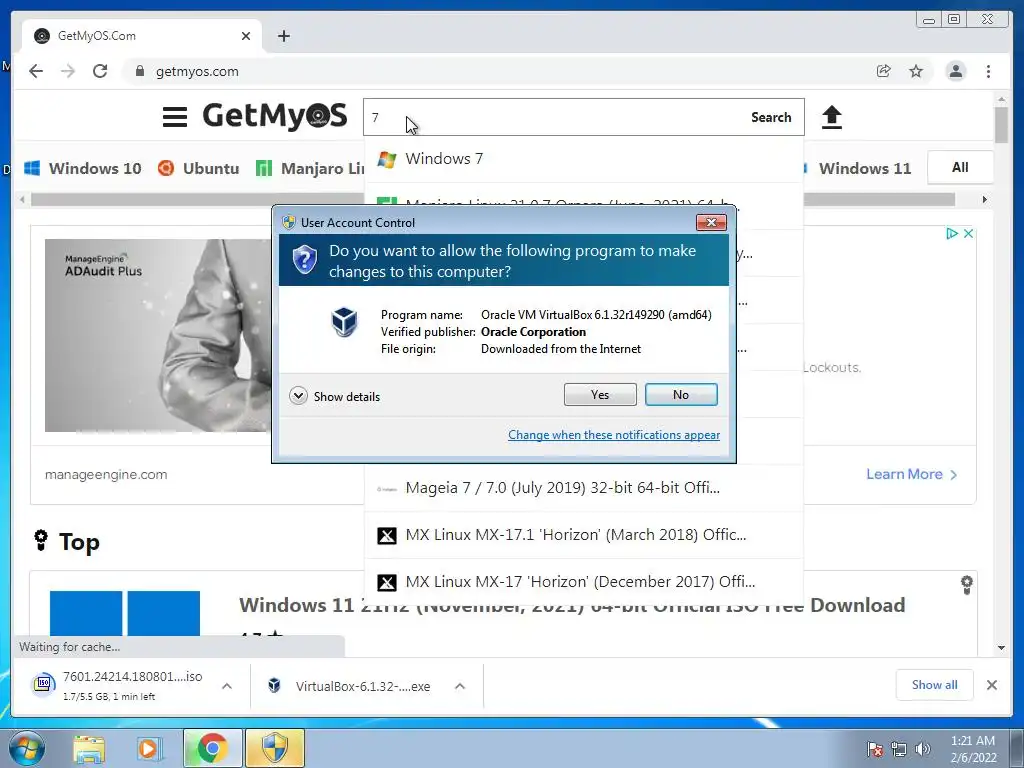Share this page icon in Chrome
Image resolution: width=1024 pixels, height=768 pixels.
click(x=884, y=71)
